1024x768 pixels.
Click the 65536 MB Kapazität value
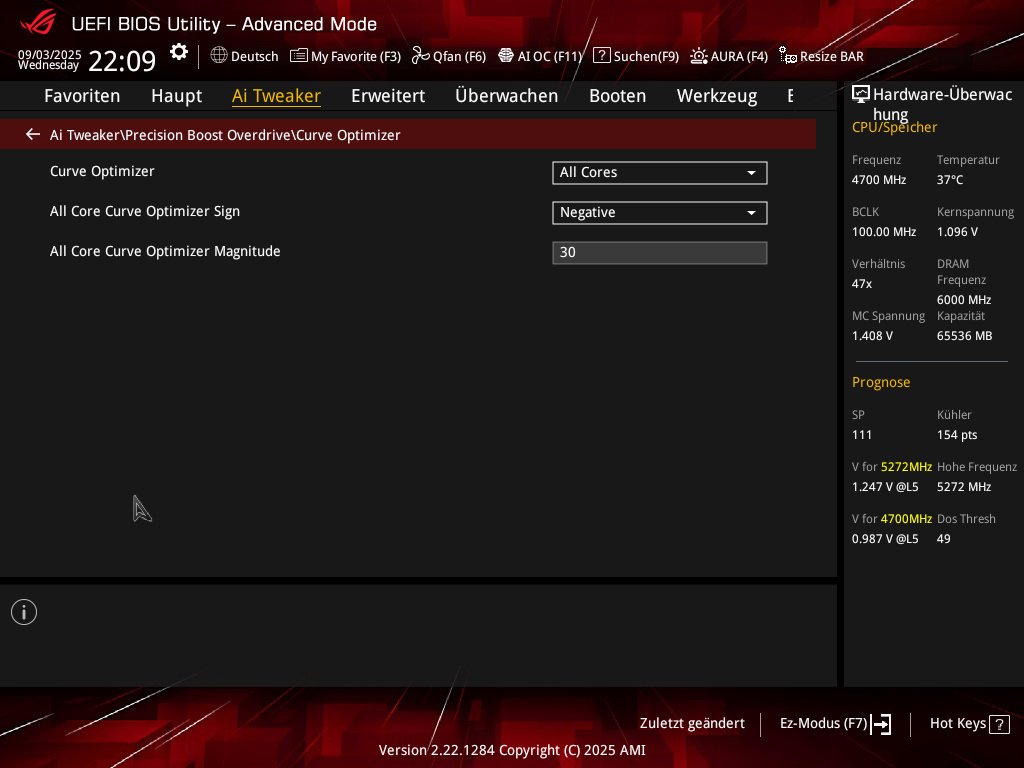pyautogui.click(x=965, y=336)
